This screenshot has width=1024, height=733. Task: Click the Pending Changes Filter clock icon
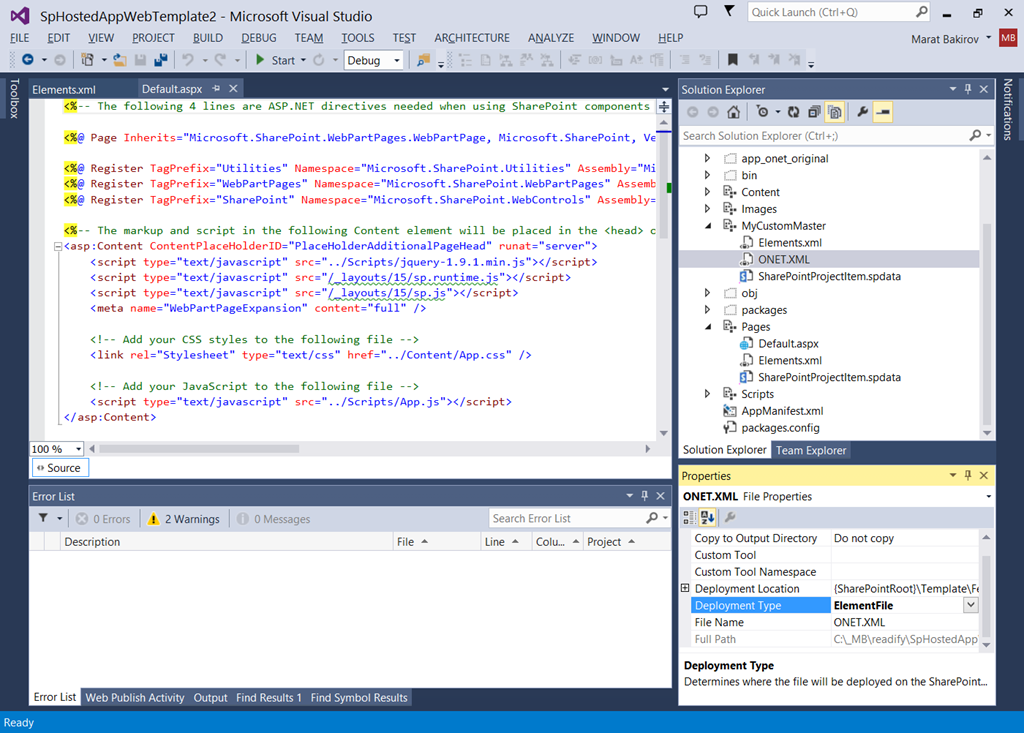(762, 112)
